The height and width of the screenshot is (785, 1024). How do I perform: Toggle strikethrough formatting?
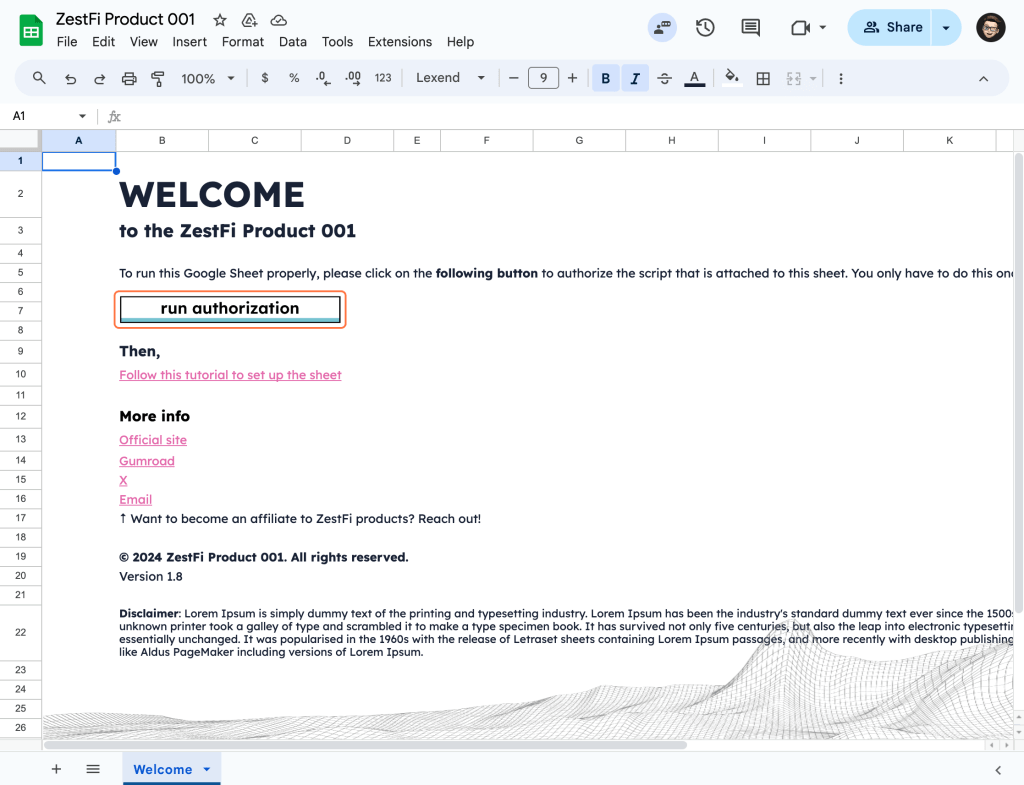[x=665, y=77]
